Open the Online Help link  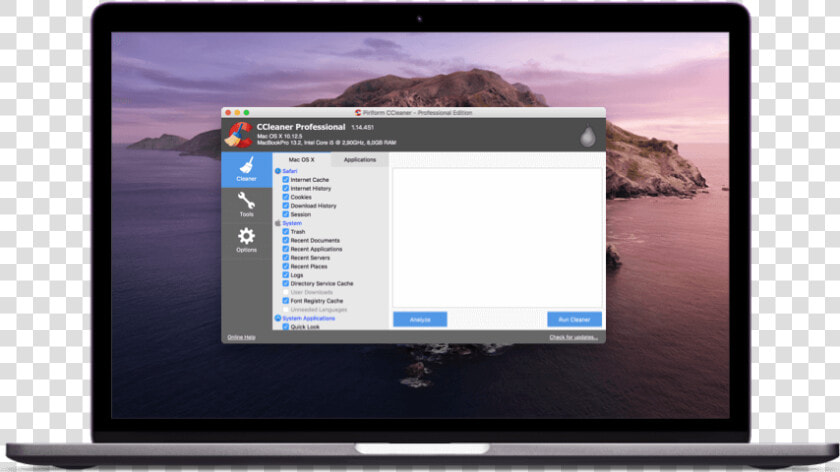click(241, 337)
